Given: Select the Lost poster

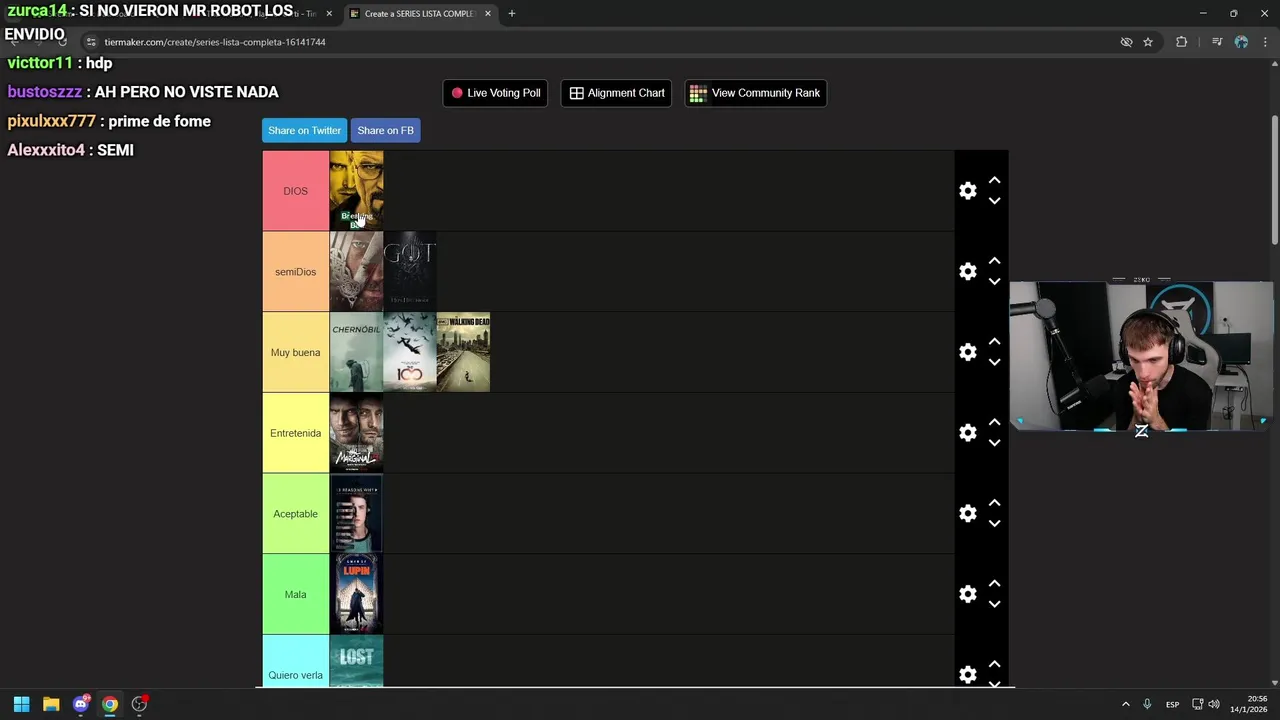Looking at the screenshot, I should click(356, 661).
